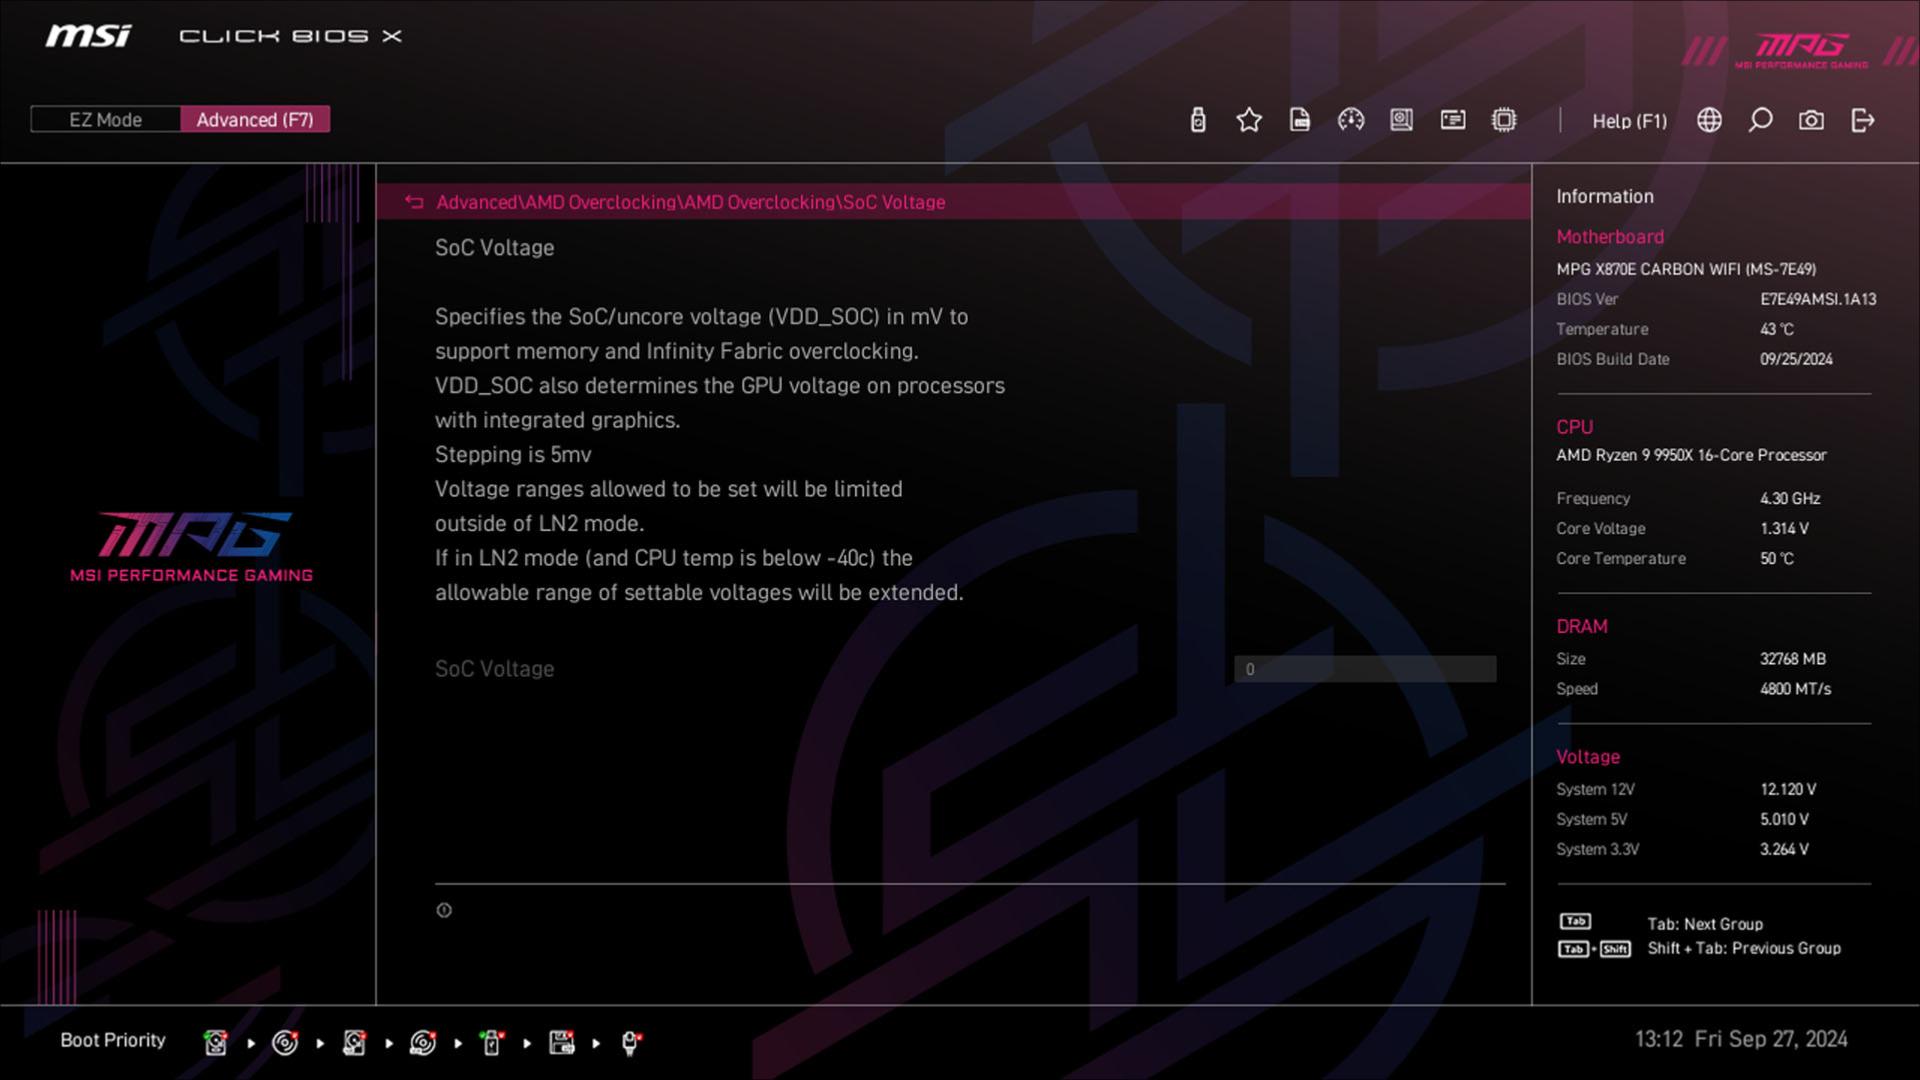Select last boot priority network plug icon

click(x=631, y=1042)
